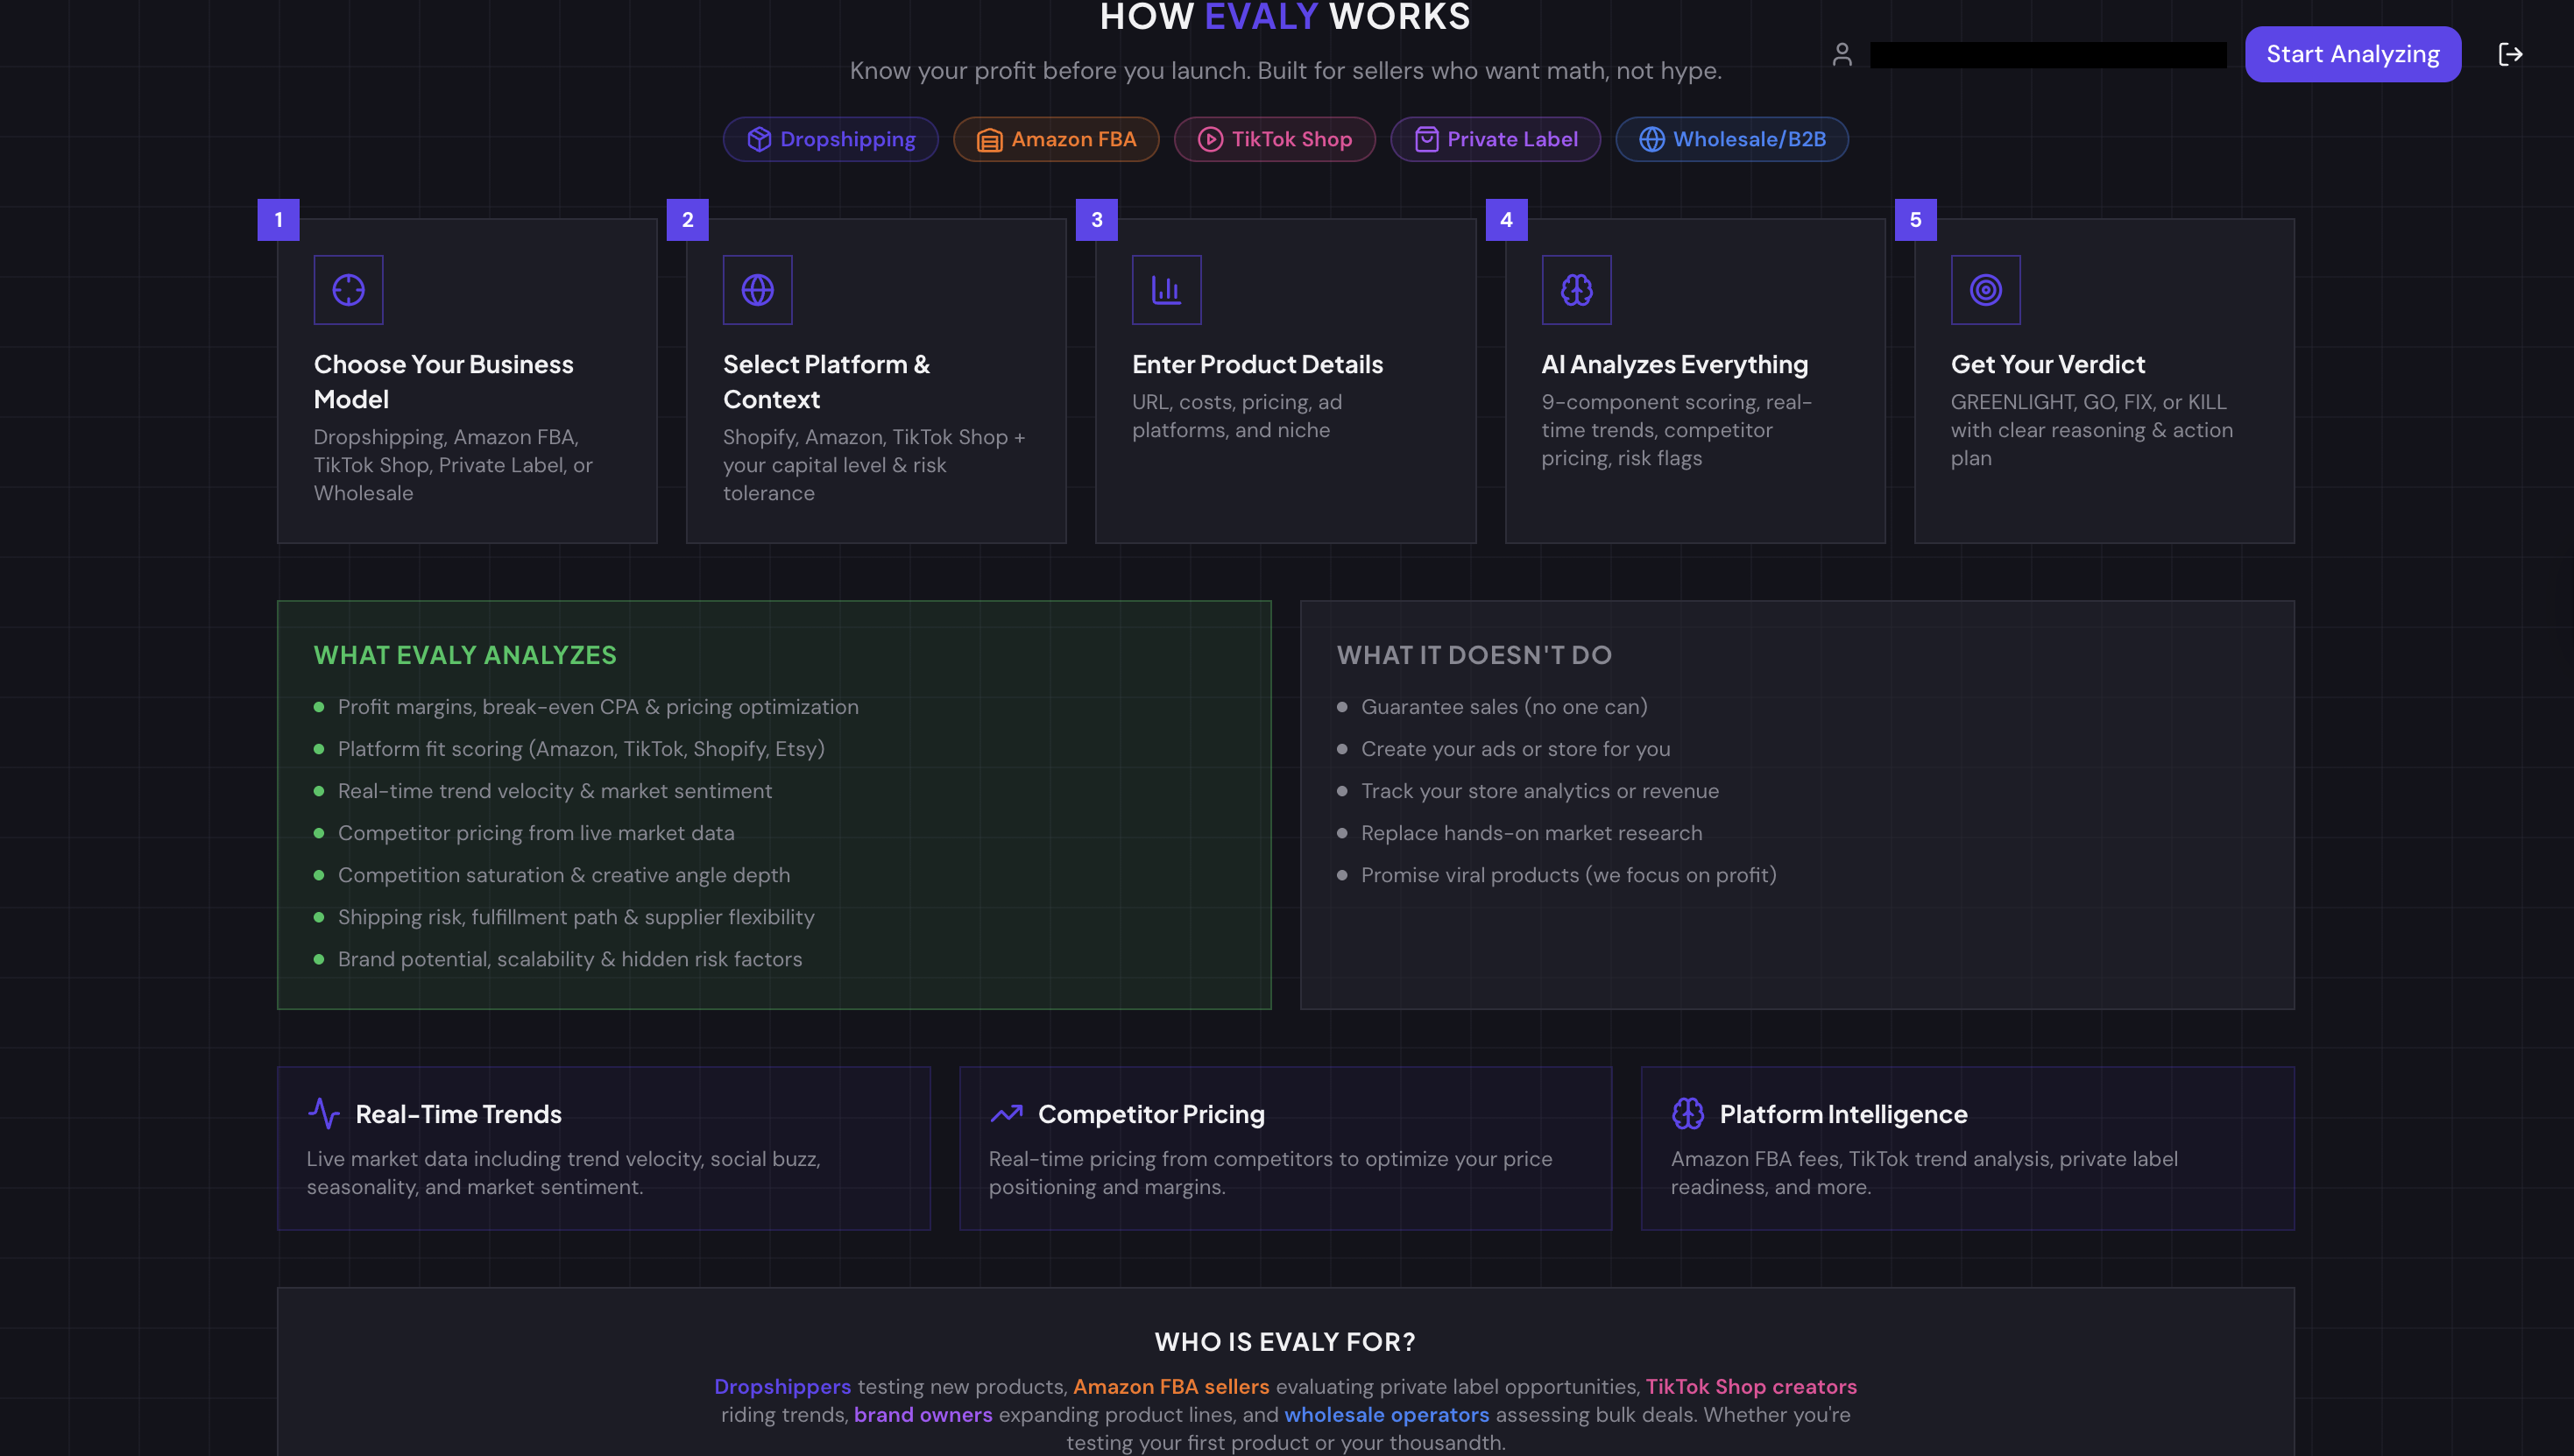Enable the Private Label business model
The width and height of the screenshot is (2574, 1456).
click(1495, 139)
